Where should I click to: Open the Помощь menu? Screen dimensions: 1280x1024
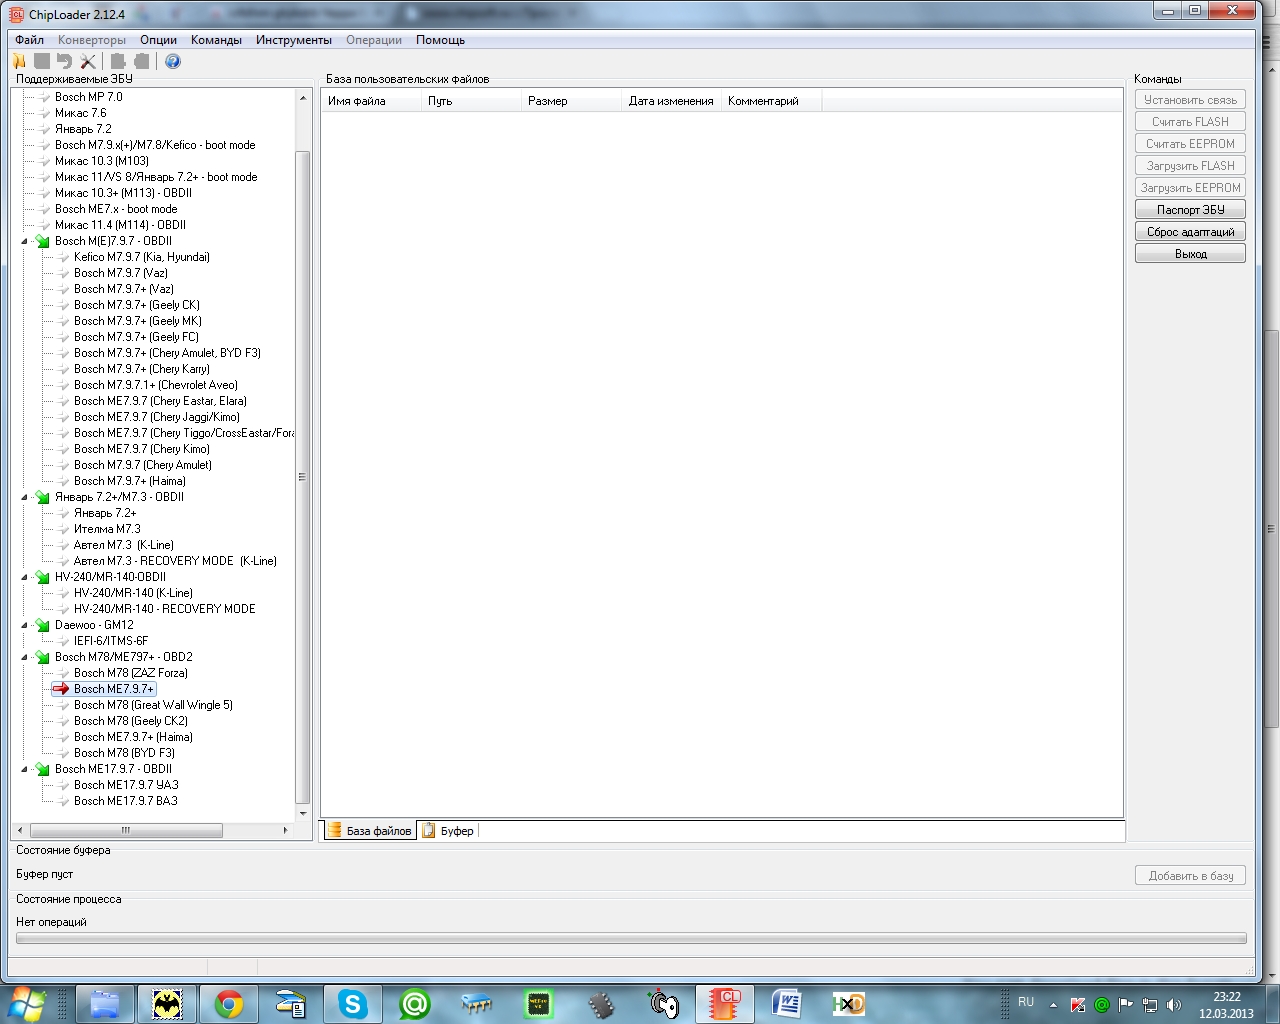(441, 40)
